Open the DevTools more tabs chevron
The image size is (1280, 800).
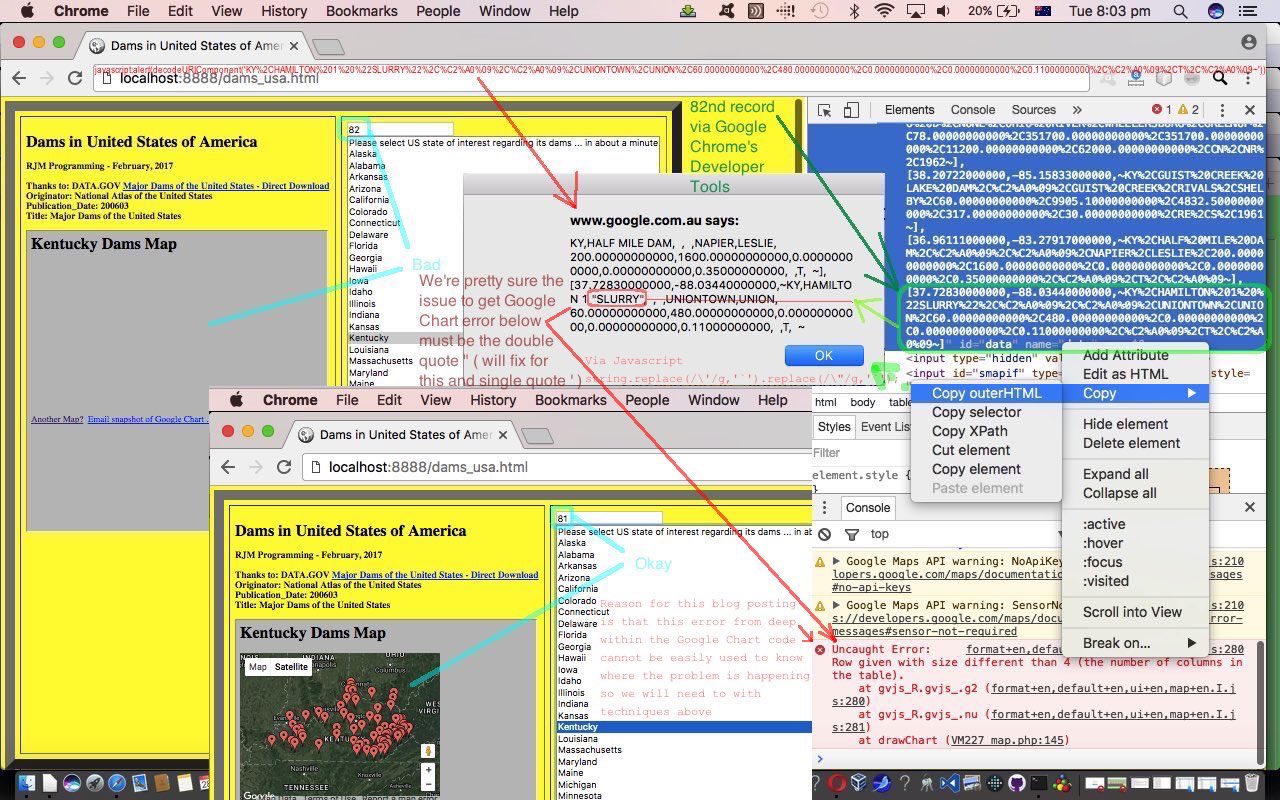pyautogui.click(x=1077, y=110)
